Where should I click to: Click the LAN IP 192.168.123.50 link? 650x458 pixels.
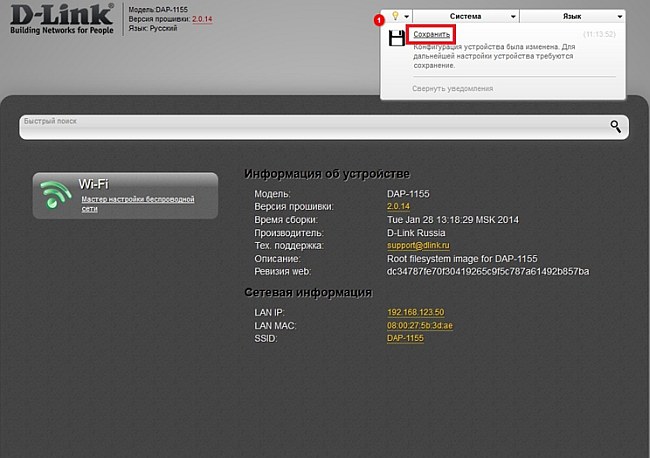pos(415,312)
